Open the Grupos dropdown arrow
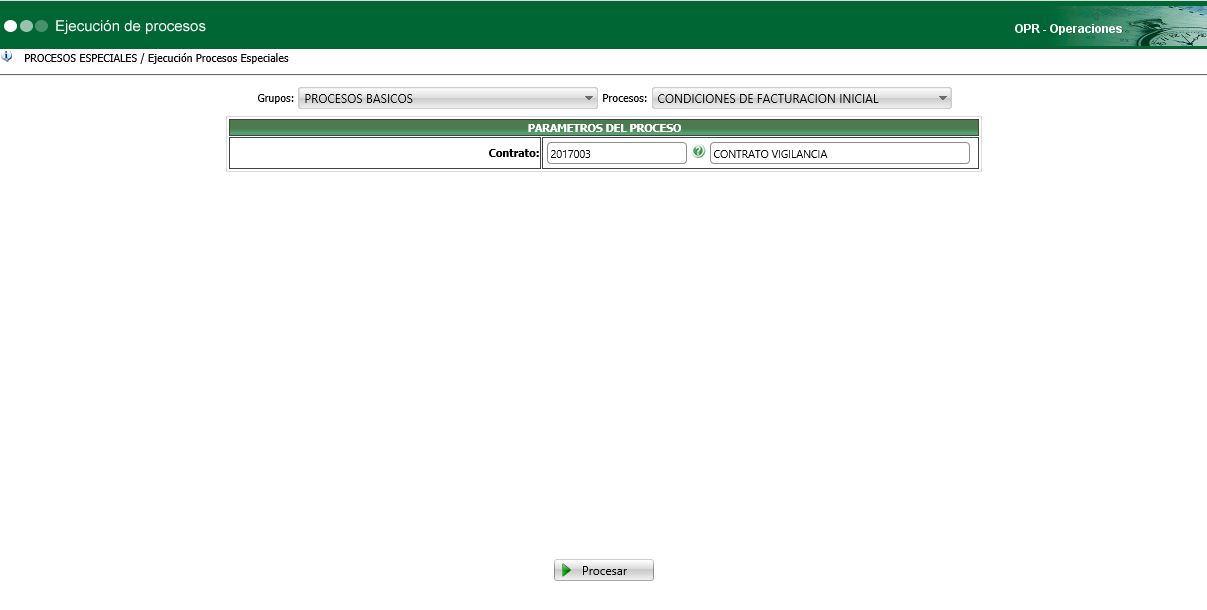Viewport: 1207px width, 610px height. [589, 98]
